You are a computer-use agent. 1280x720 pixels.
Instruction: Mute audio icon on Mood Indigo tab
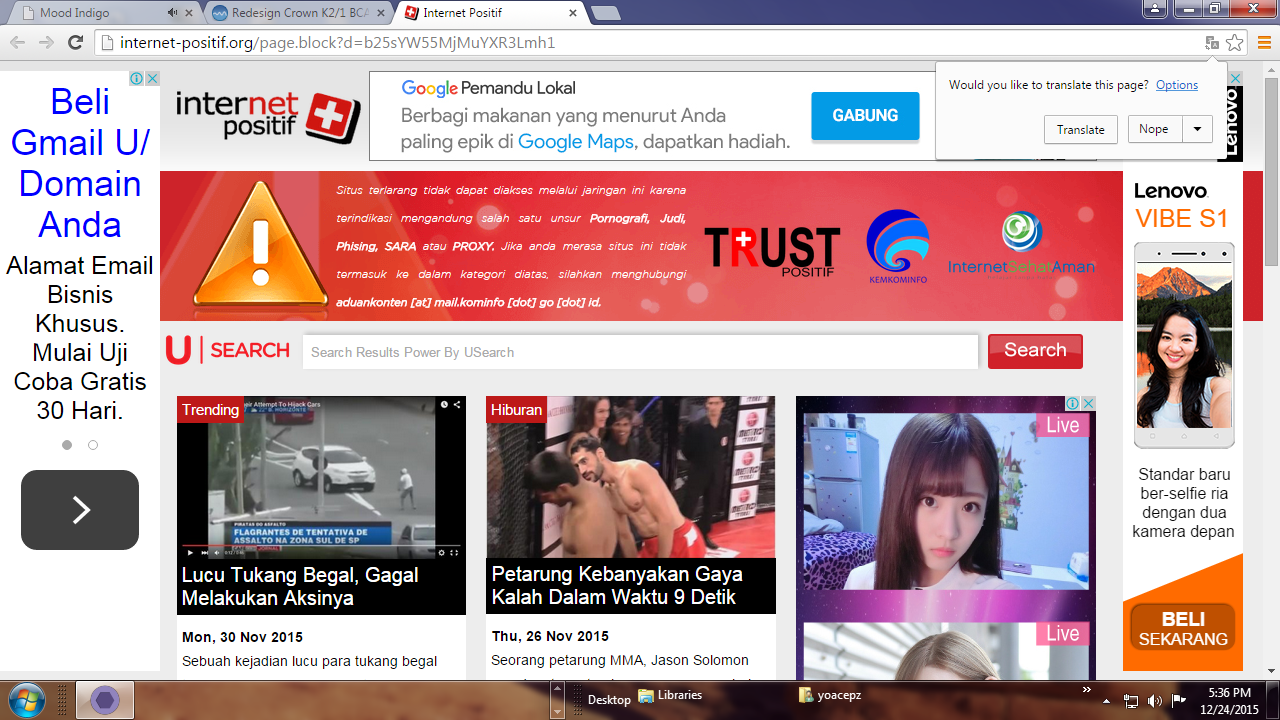[x=172, y=13]
